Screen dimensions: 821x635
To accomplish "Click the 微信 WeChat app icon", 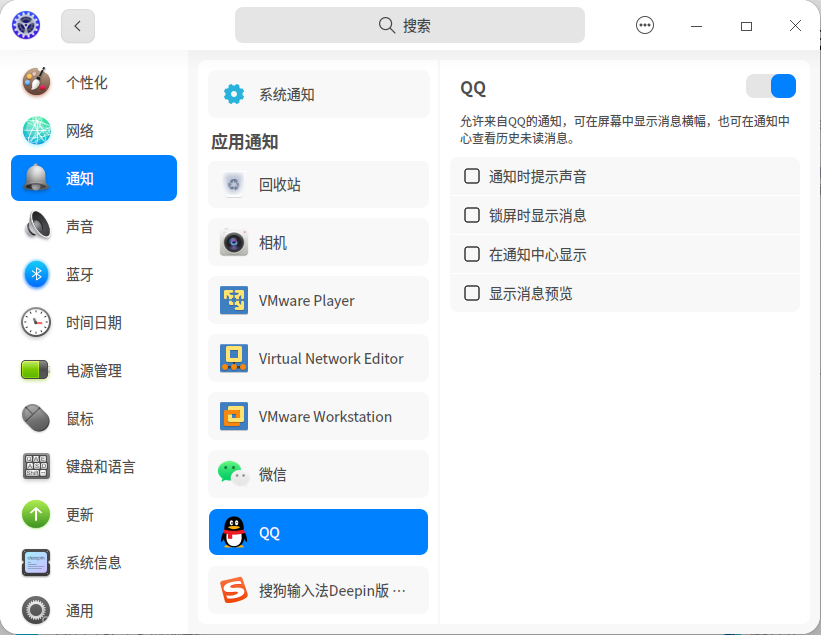I will click(234, 474).
